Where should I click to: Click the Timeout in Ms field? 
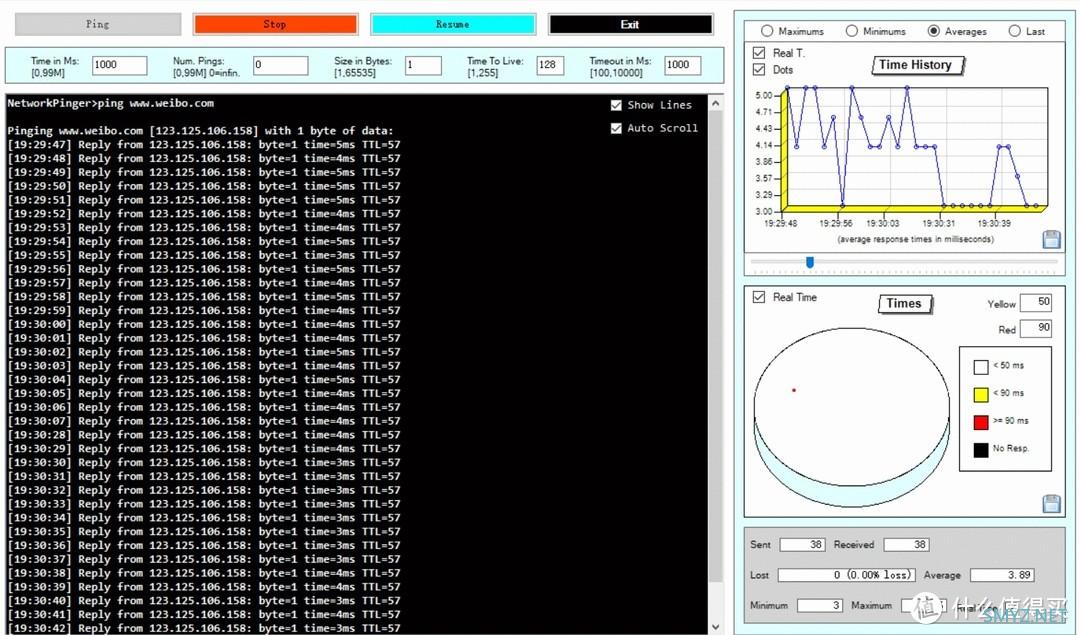[683, 65]
